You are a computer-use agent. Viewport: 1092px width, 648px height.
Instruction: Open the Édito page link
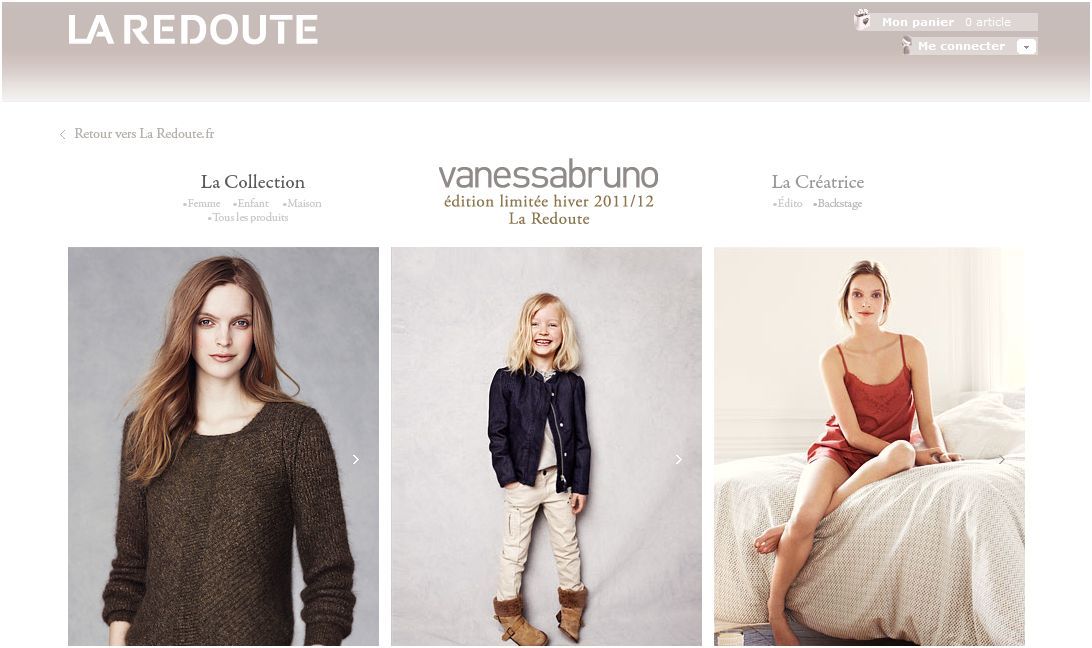788,203
